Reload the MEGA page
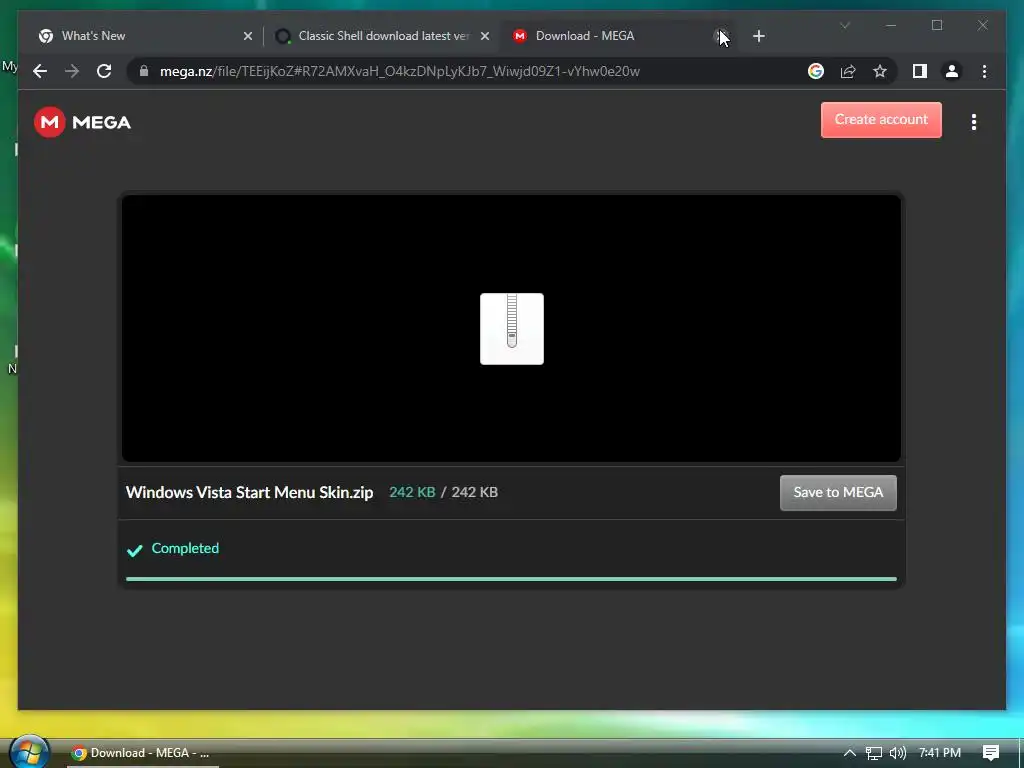 click(x=104, y=71)
